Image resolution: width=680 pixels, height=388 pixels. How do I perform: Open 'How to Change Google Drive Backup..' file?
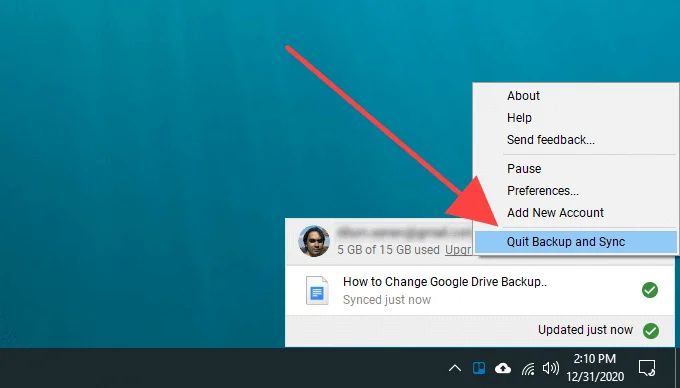pyautogui.click(x=445, y=282)
